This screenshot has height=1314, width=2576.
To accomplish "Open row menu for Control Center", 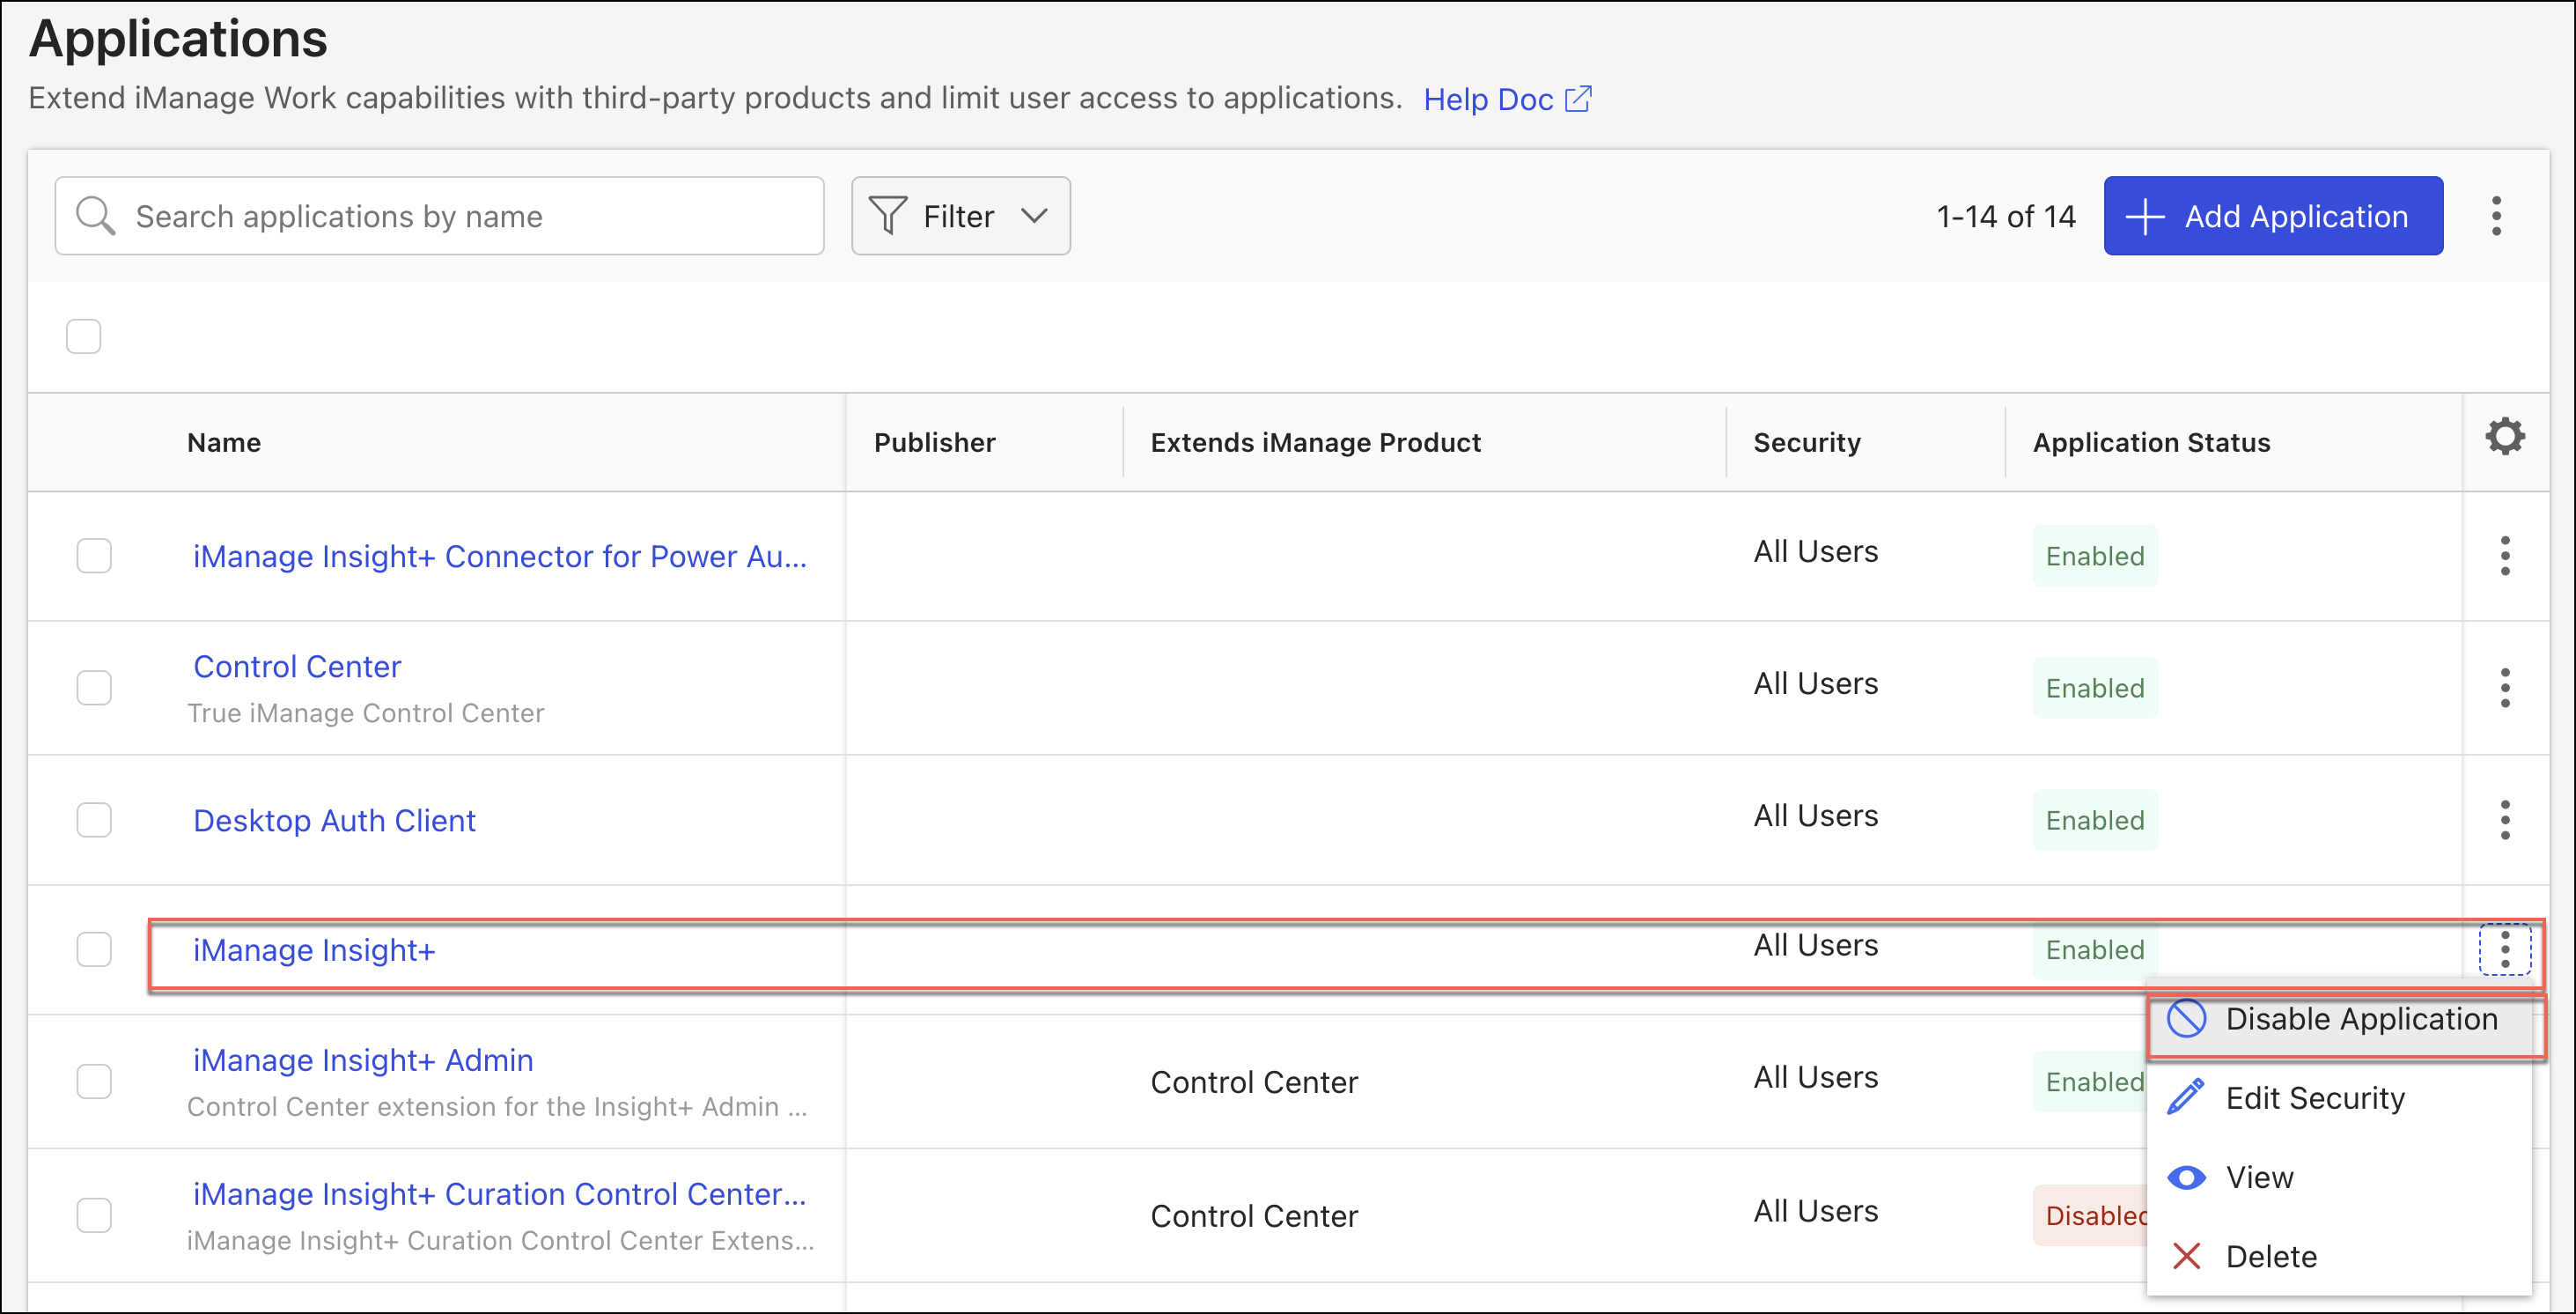I will tap(2504, 687).
